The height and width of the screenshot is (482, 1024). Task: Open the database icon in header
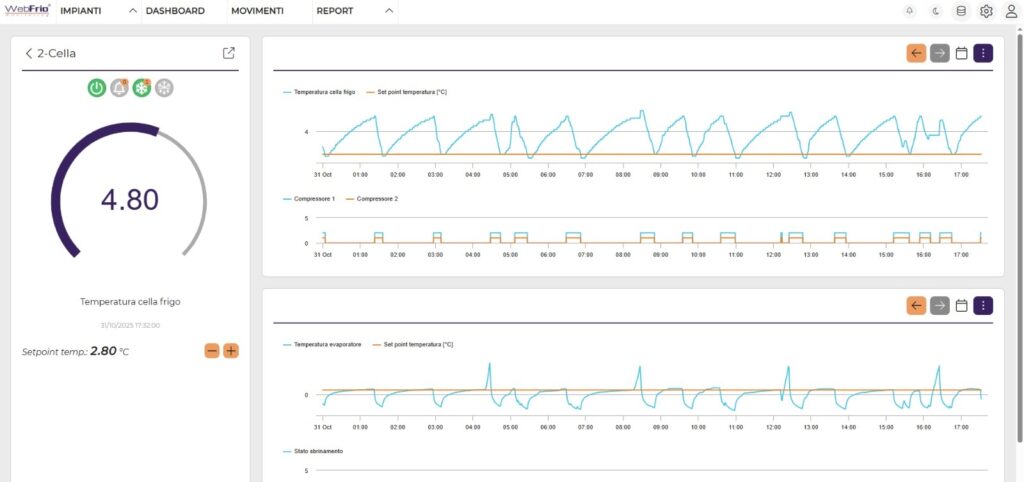pyautogui.click(x=961, y=11)
